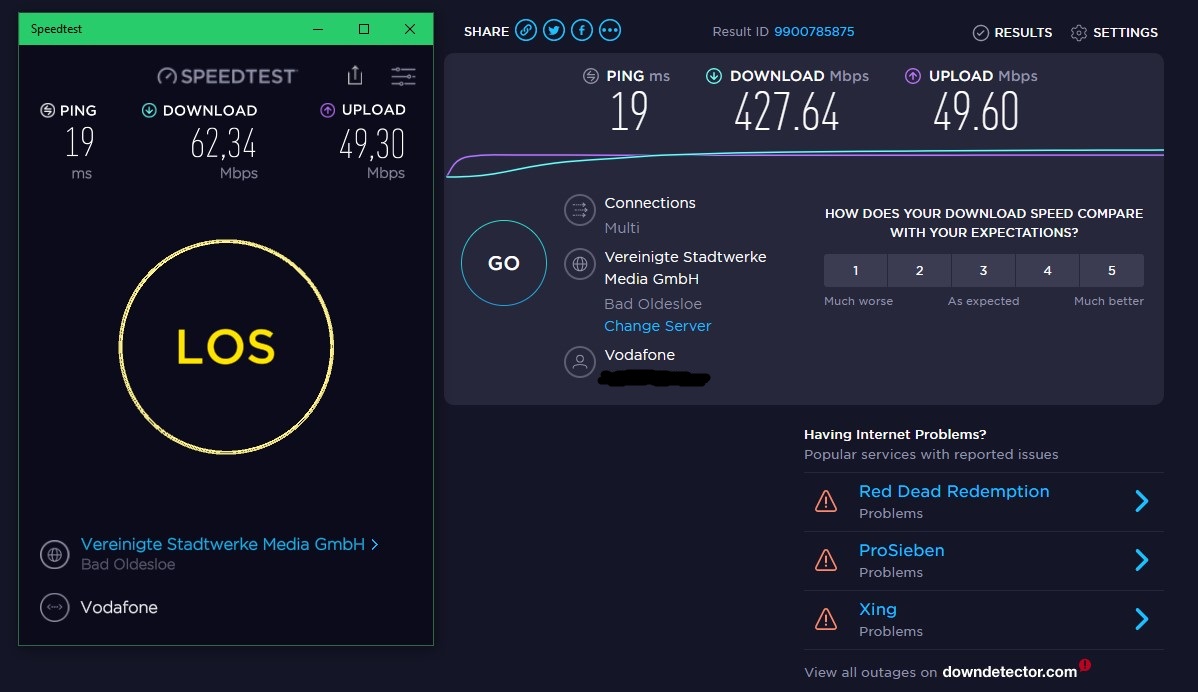The height and width of the screenshot is (692, 1198).
Task: Open more share options ellipsis icon
Action: click(x=610, y=31)
